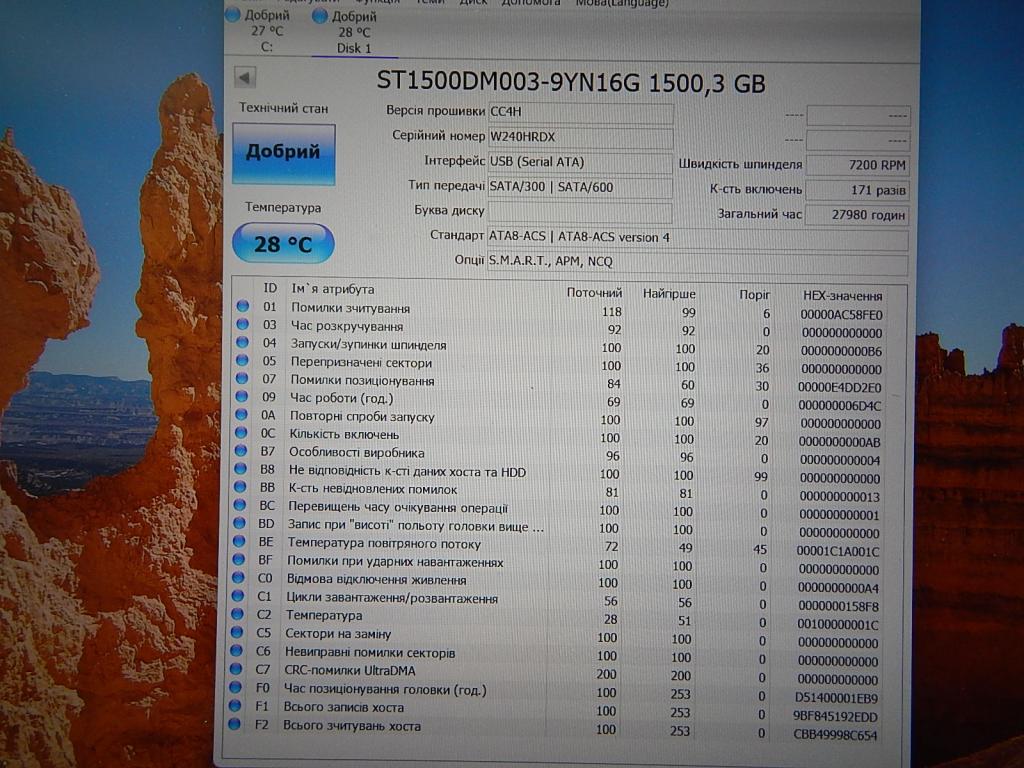Click hex value 9BF845192EDD
The height and width of the screenshot is (768, 1024).
pyautogui.click(x=835, y=716)
